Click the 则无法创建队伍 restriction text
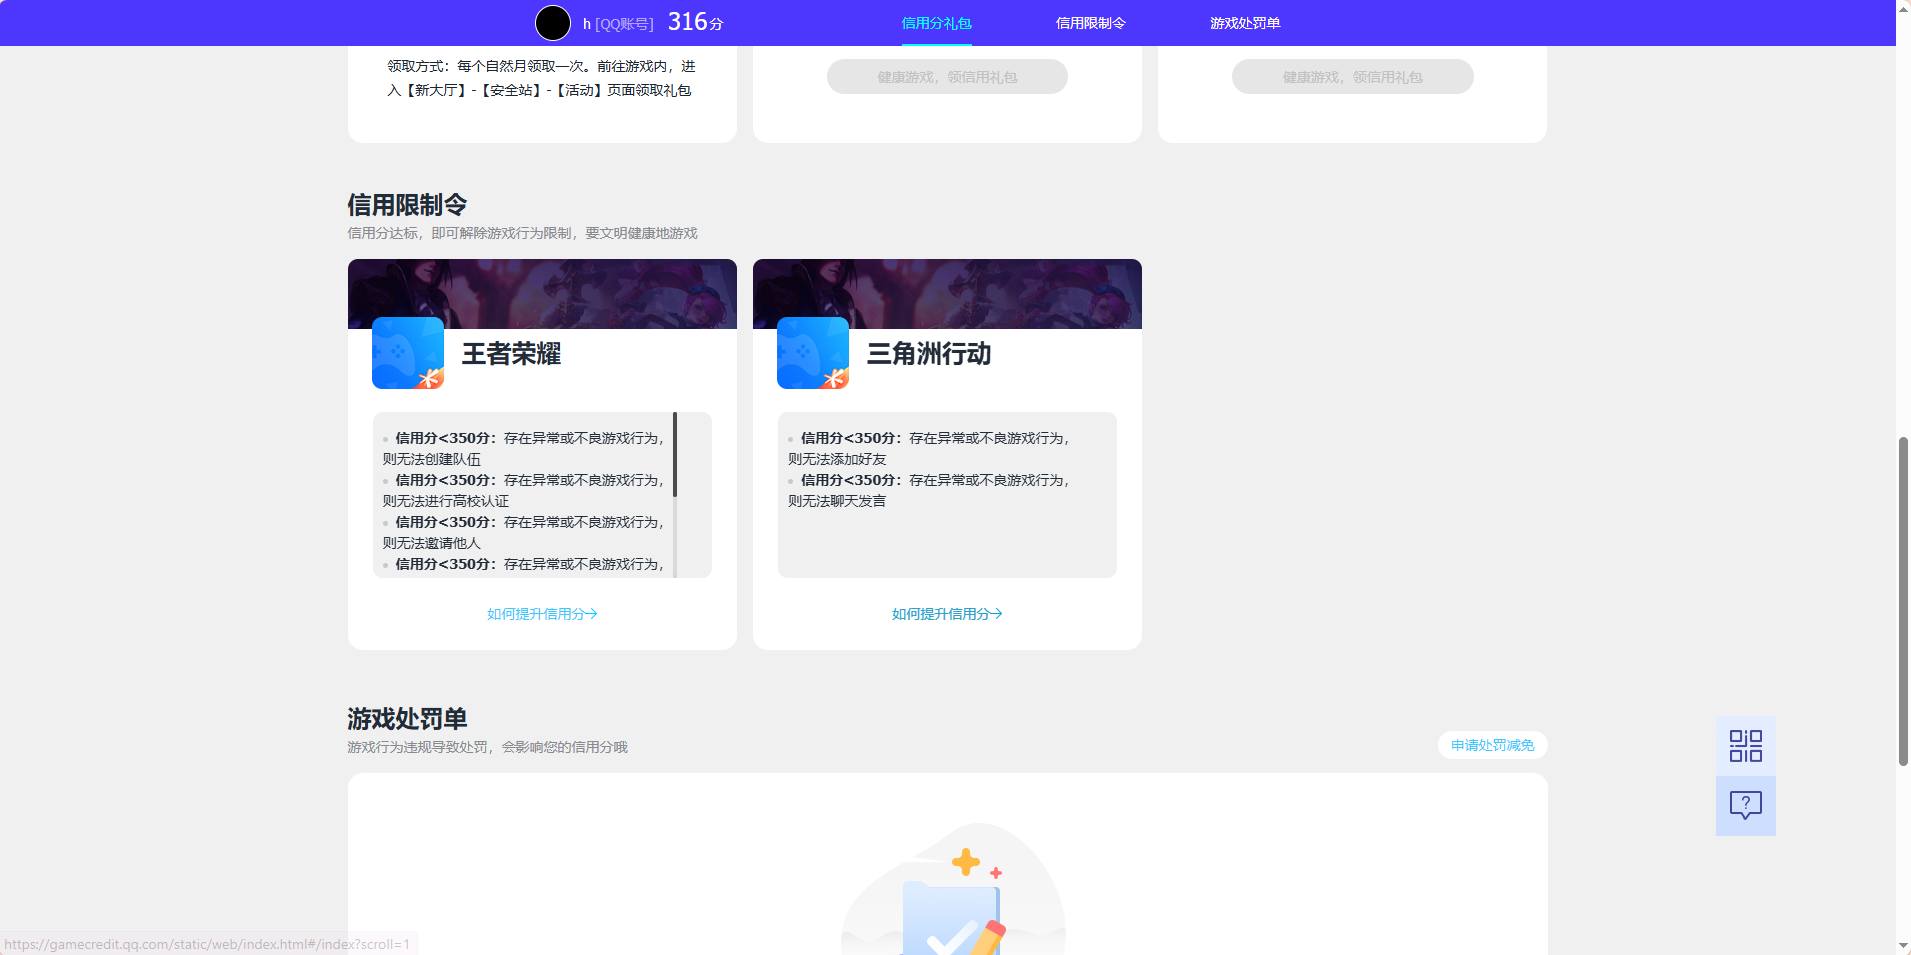 (431, 459)
